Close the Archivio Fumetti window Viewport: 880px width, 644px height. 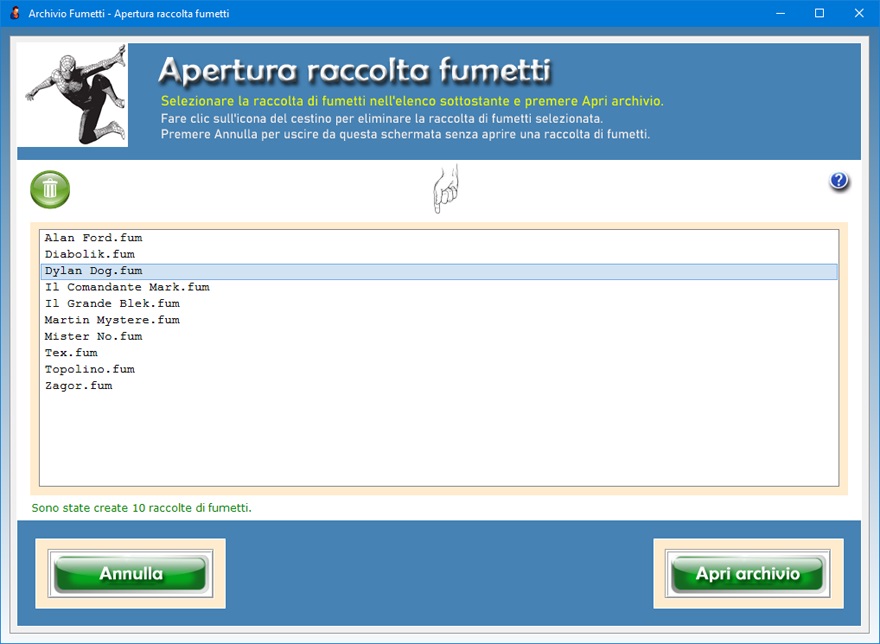click(859, 13)
